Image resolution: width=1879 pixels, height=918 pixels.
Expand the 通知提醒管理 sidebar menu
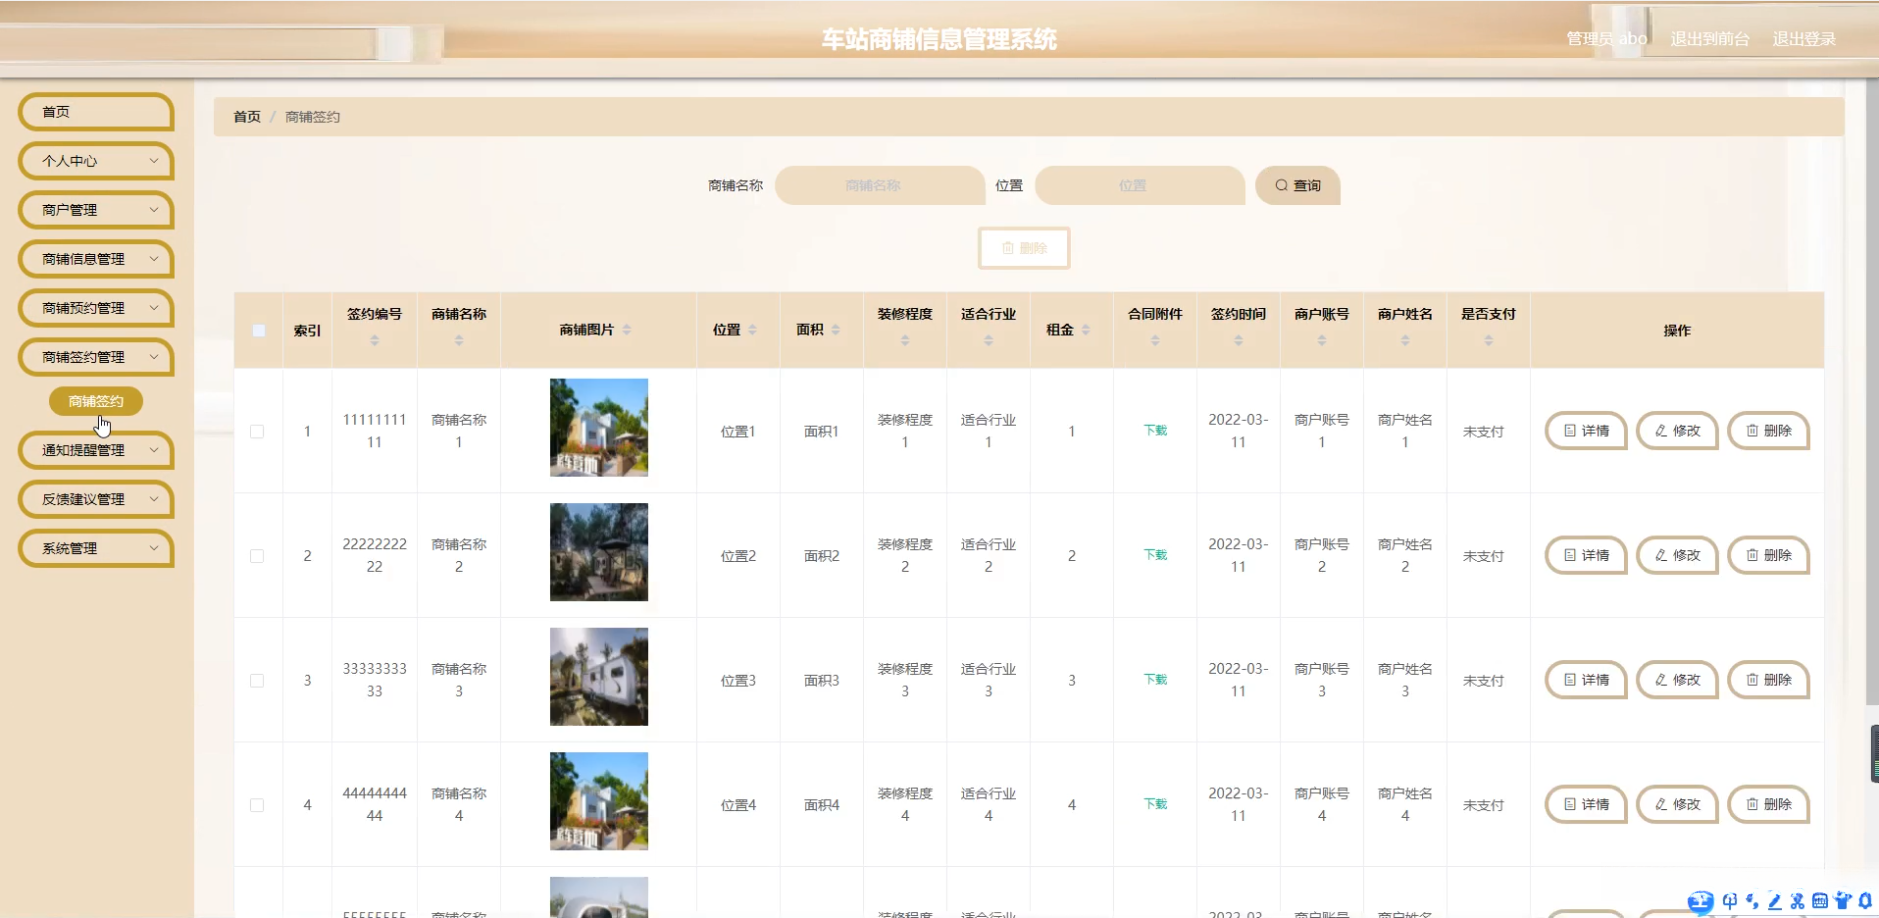(96, 450)
